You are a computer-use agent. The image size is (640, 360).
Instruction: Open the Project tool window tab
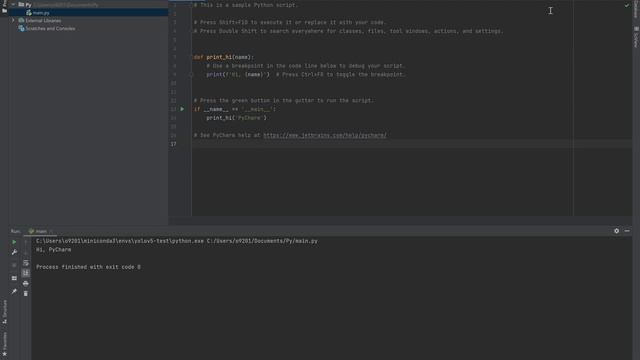(4, 7)
